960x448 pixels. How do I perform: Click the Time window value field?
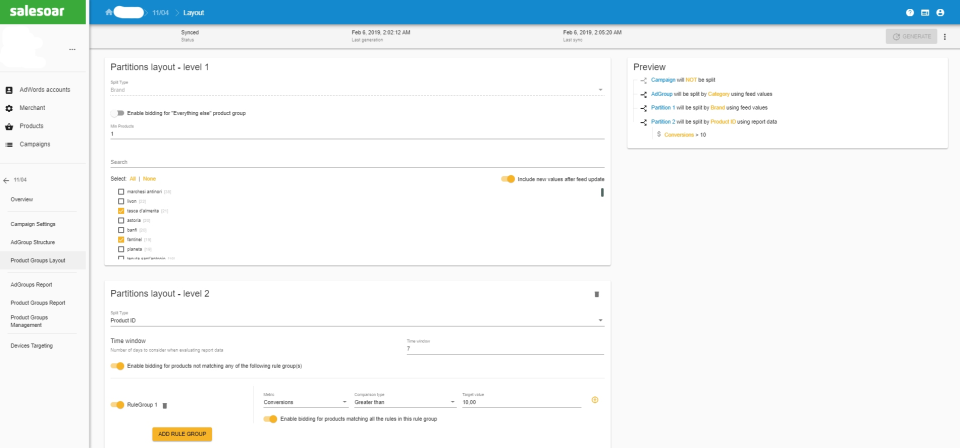pos(505,349)
